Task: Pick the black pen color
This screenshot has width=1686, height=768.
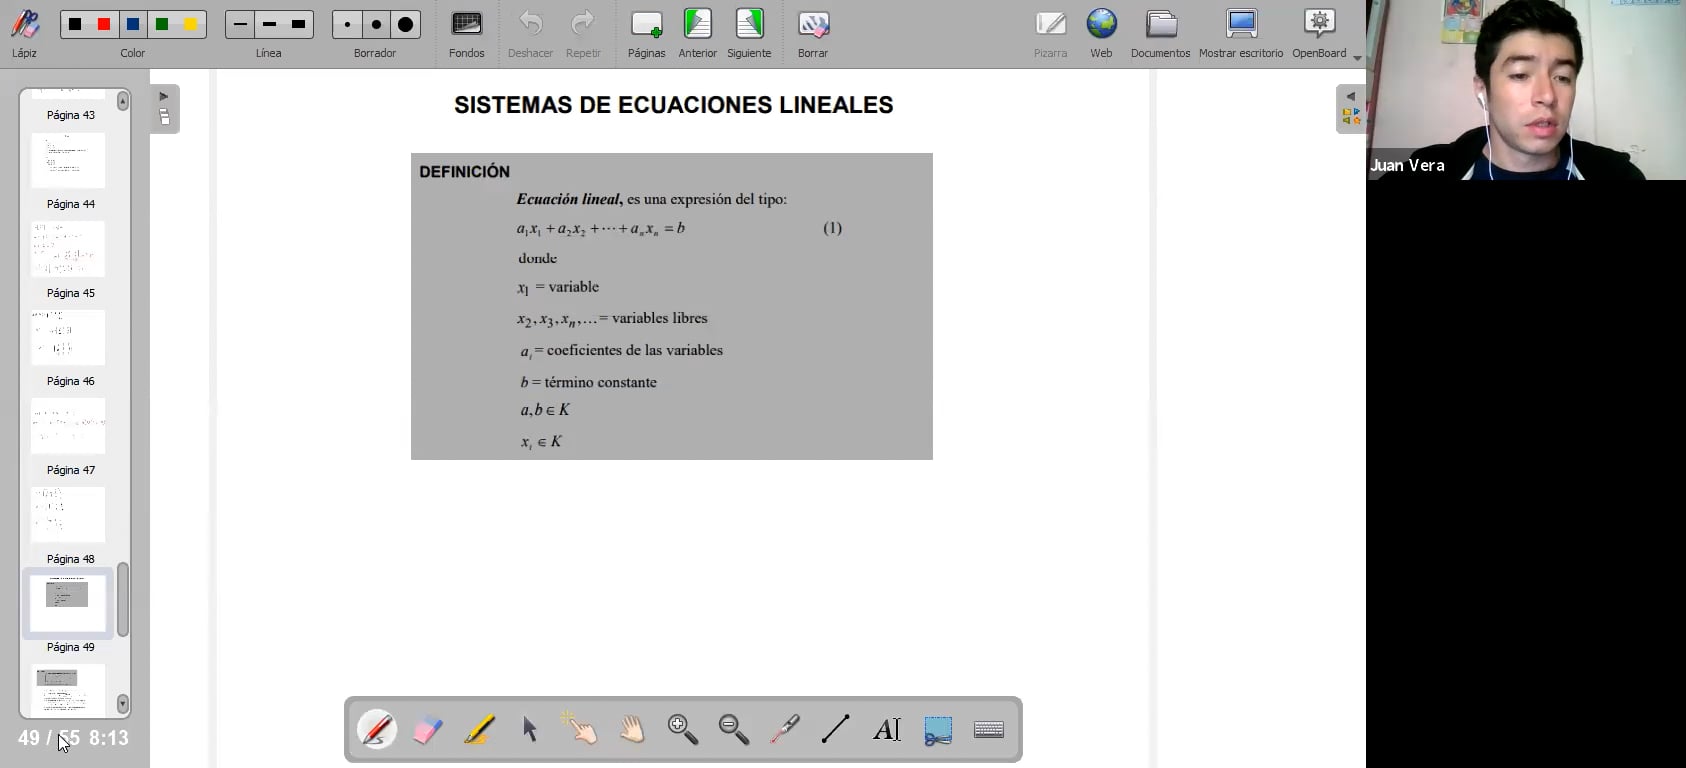Action: click(x=75, y=24)
